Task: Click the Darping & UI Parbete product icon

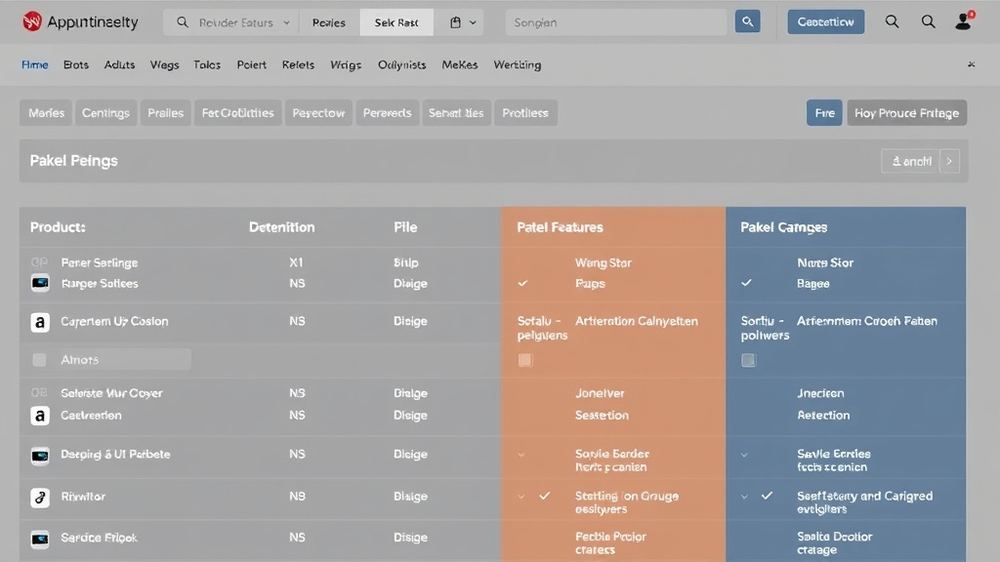Action: (40, 455)
